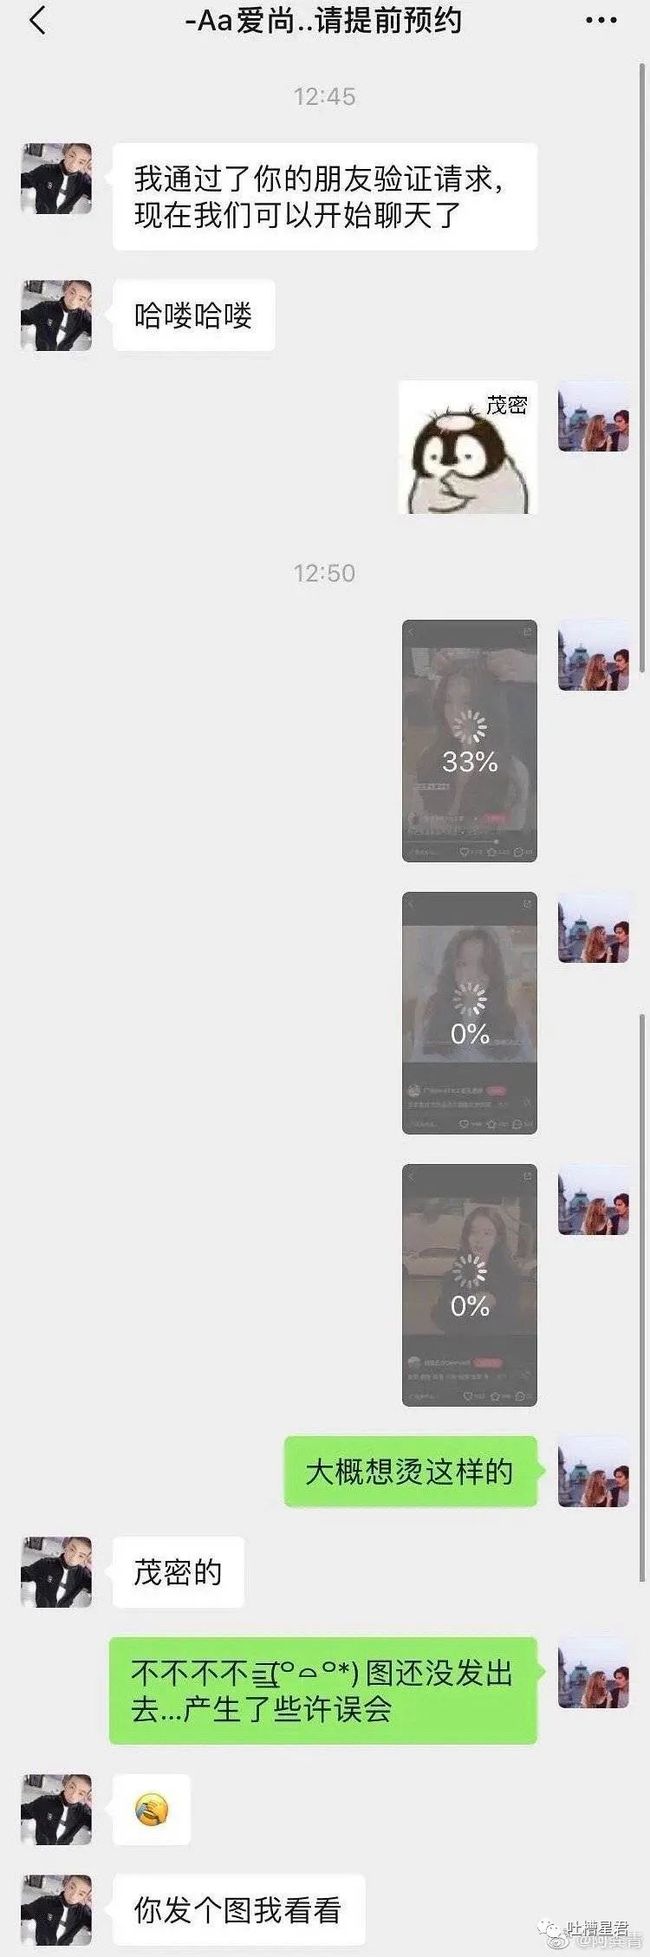Tap the 哈喽哈喽 message bubble
The image size is (650, 1957).
pos(193,316)
